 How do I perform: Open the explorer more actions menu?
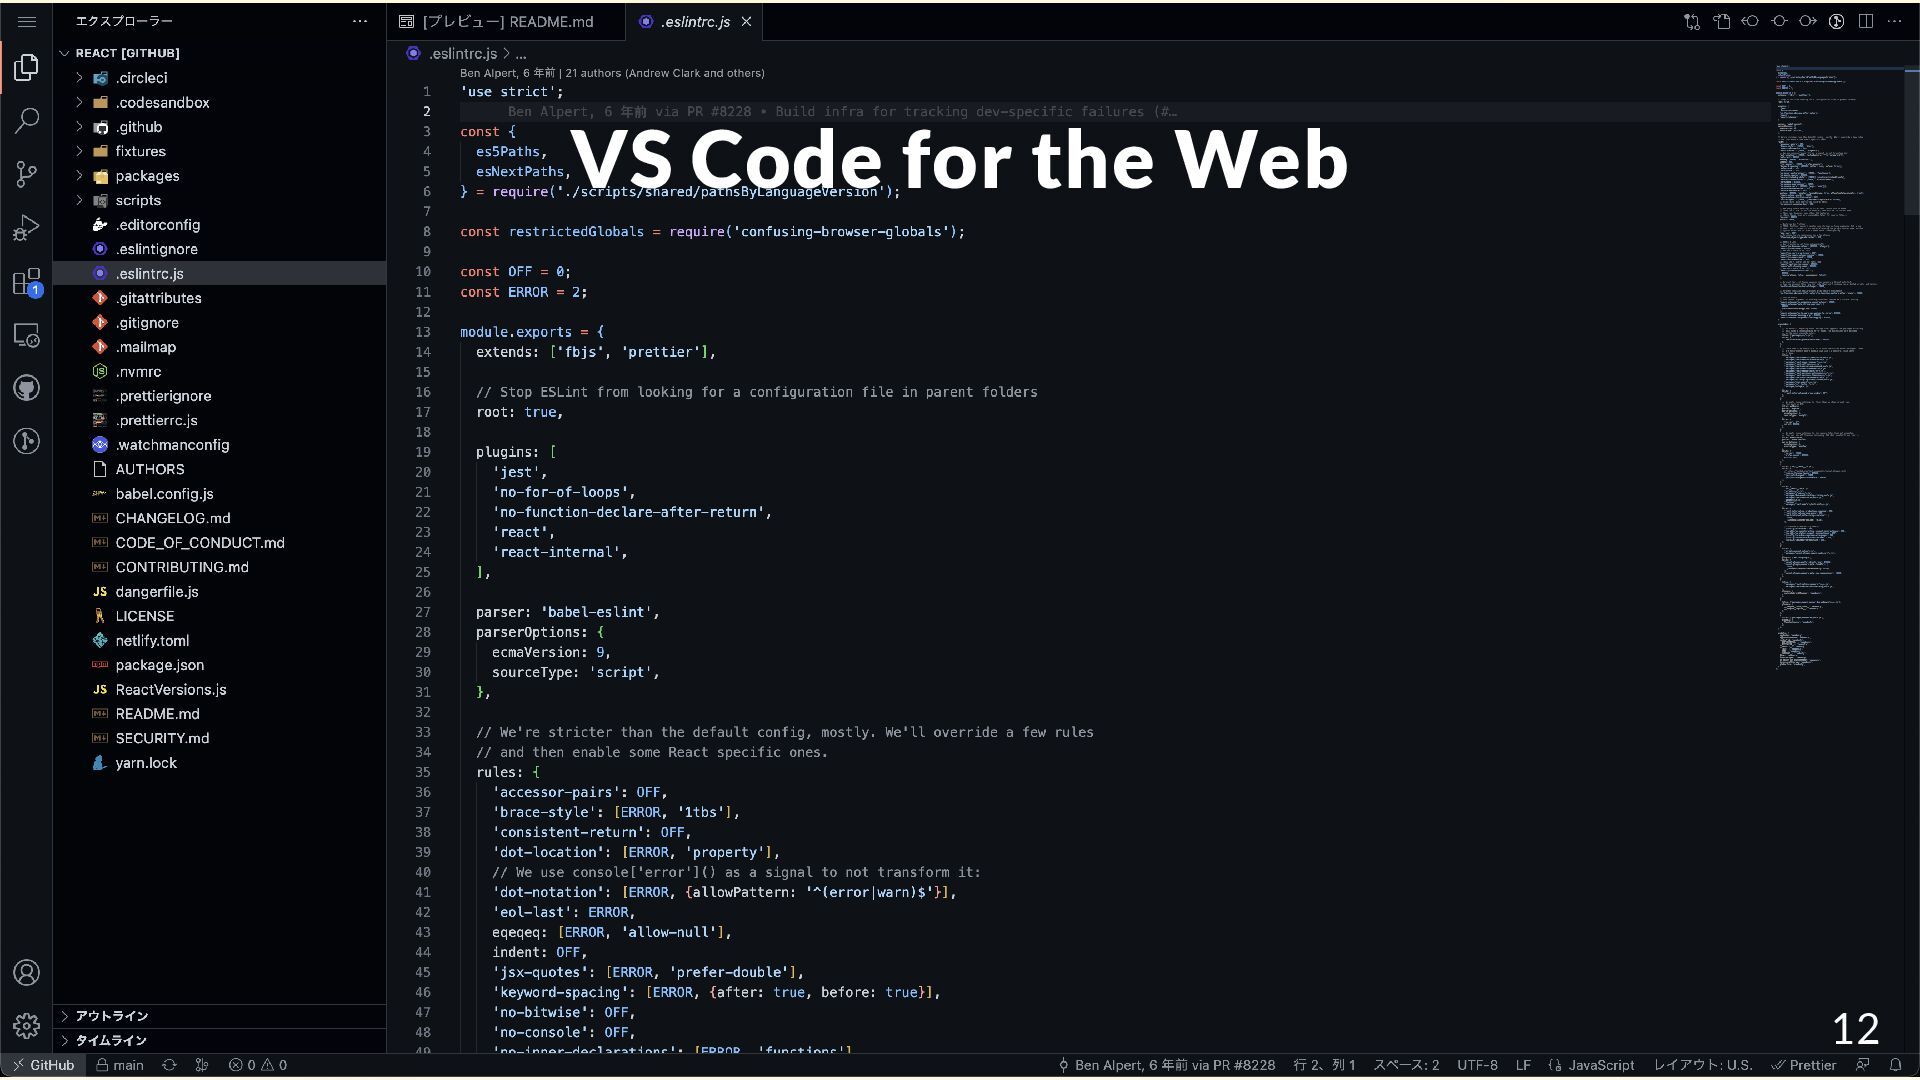[x=360, y=21]
